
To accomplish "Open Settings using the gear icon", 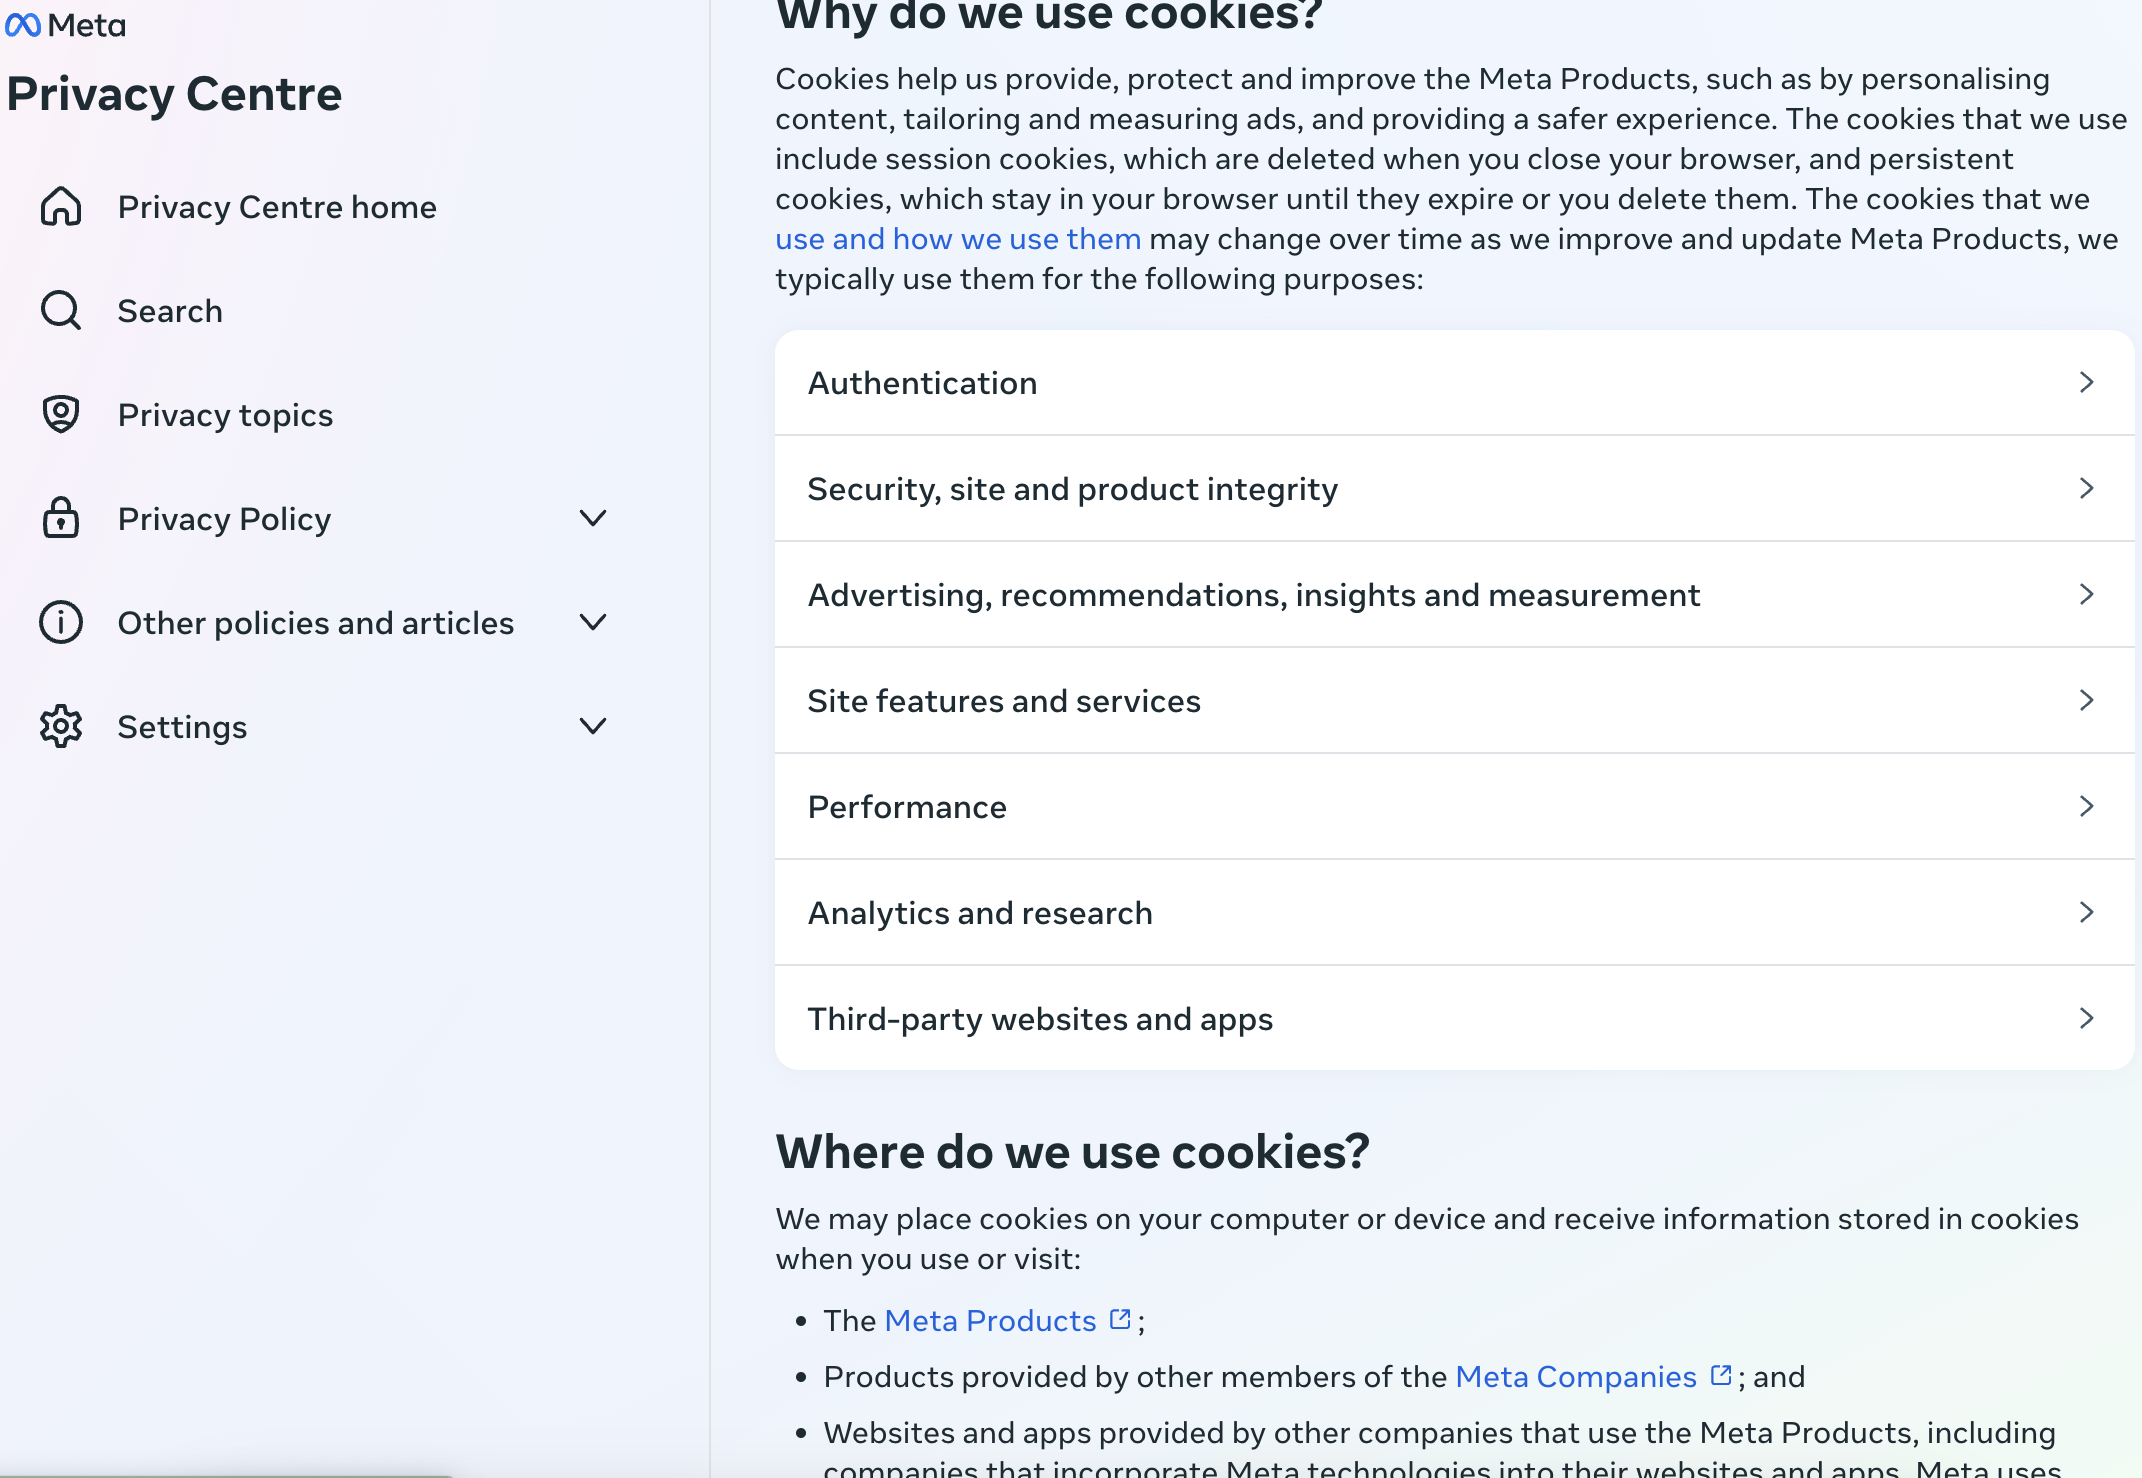I will [x=61, y=726].
